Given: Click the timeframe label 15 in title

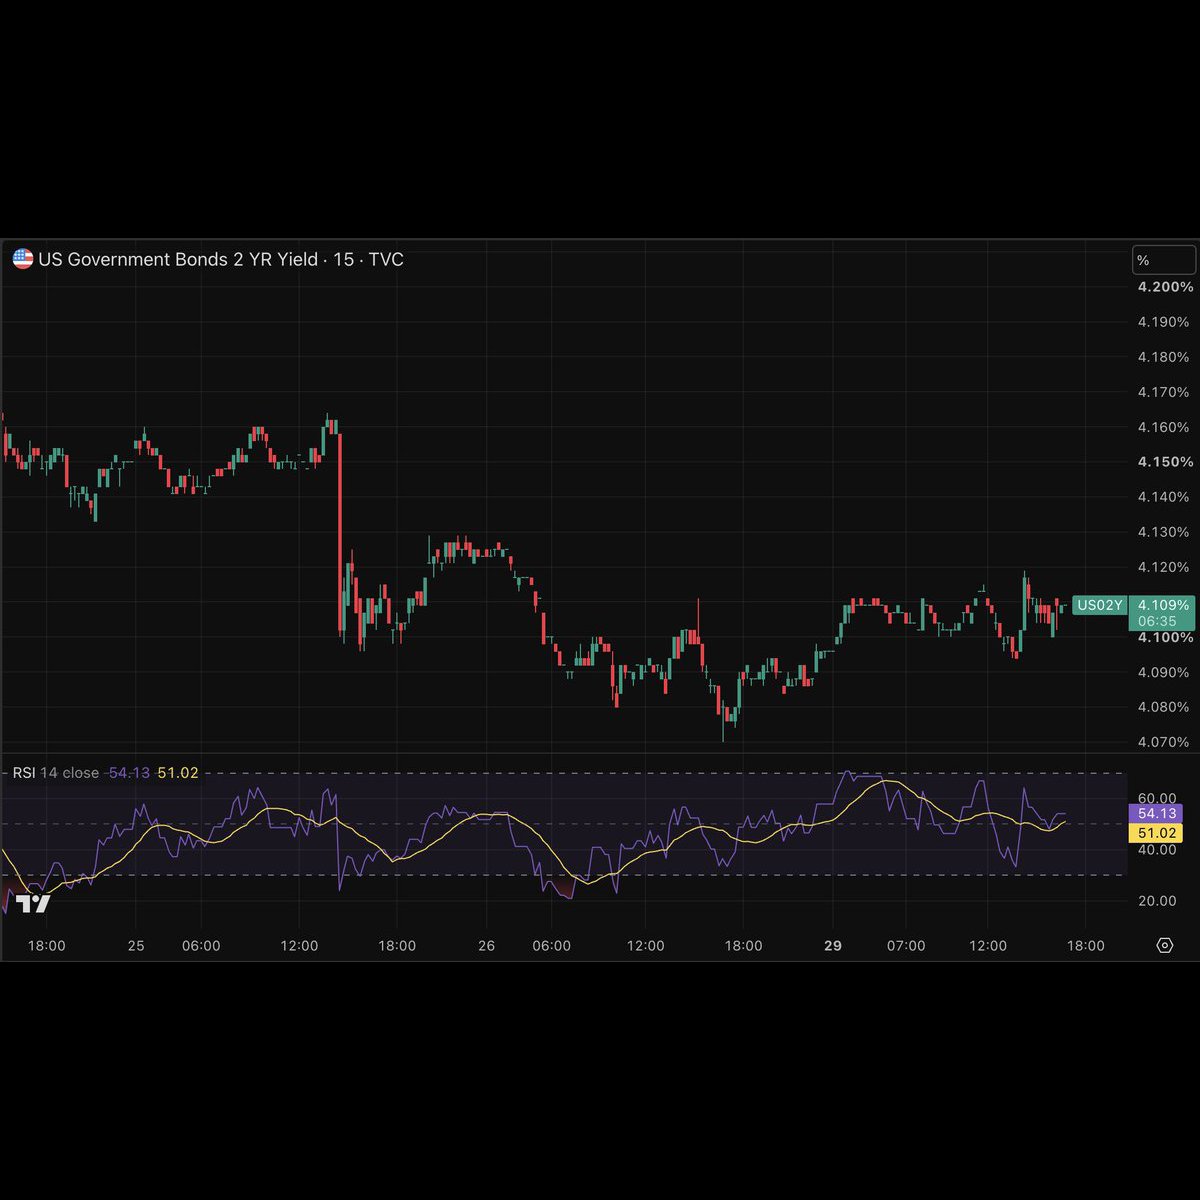Looking at the screenshot, I should point(343,259).
